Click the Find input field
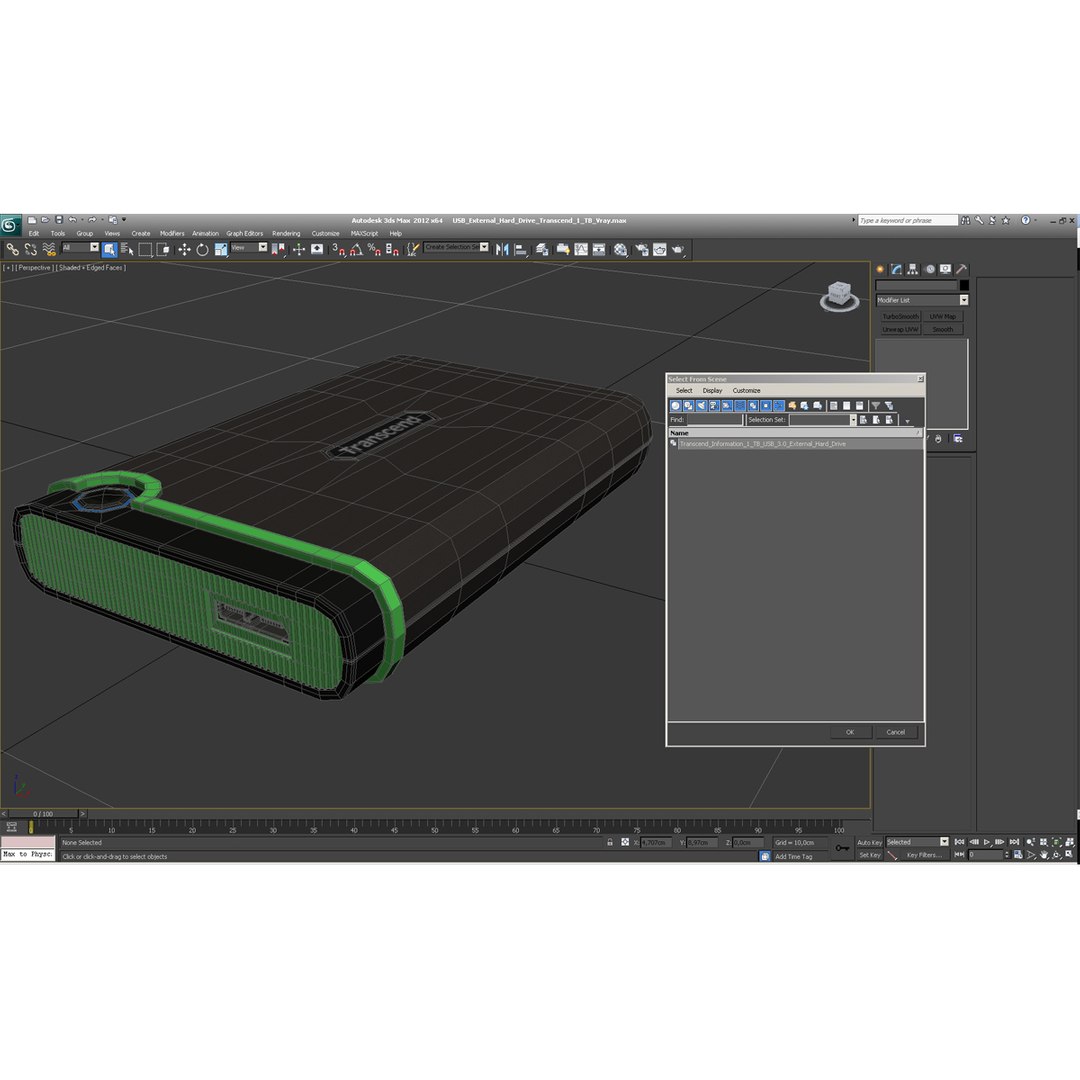Screen dimensions: 1080x1080 [x=714, y=419]
